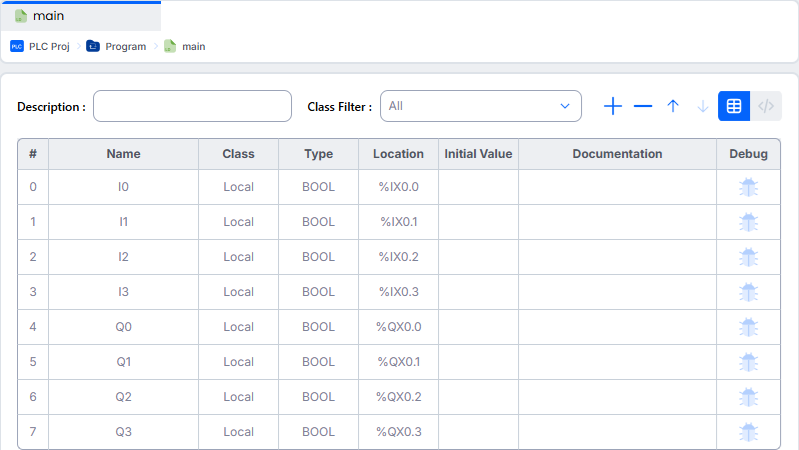The height and width of the screenshot is (450, 799).
Task: Switch to table view mode
Action: coord(734,106)
